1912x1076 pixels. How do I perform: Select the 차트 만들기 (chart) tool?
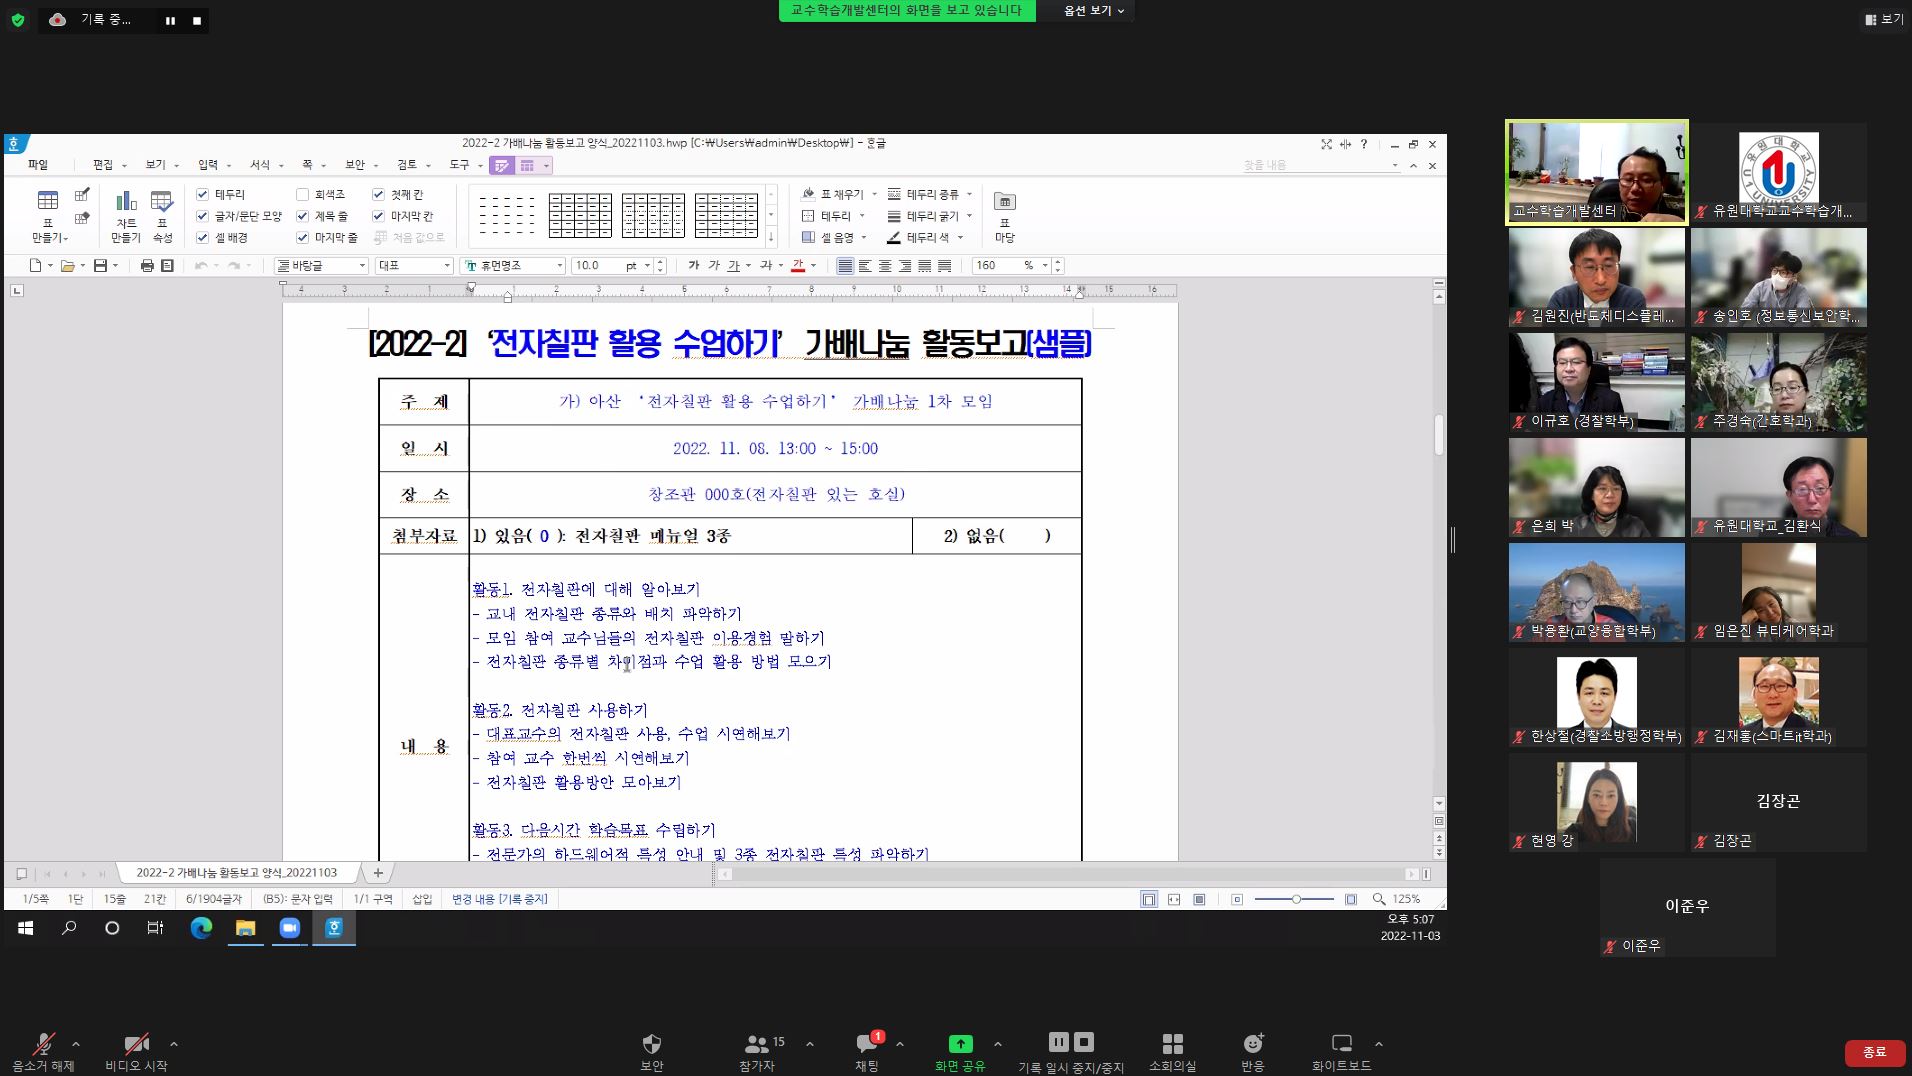(124, 213)
